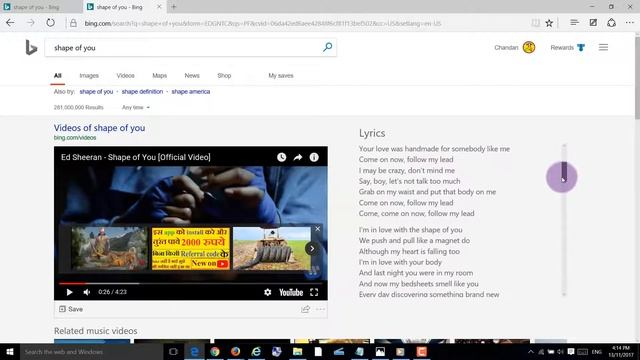Enter fullscreen on the video player
The width and height of the screenshot is (640, 360).
coord(314,292)
